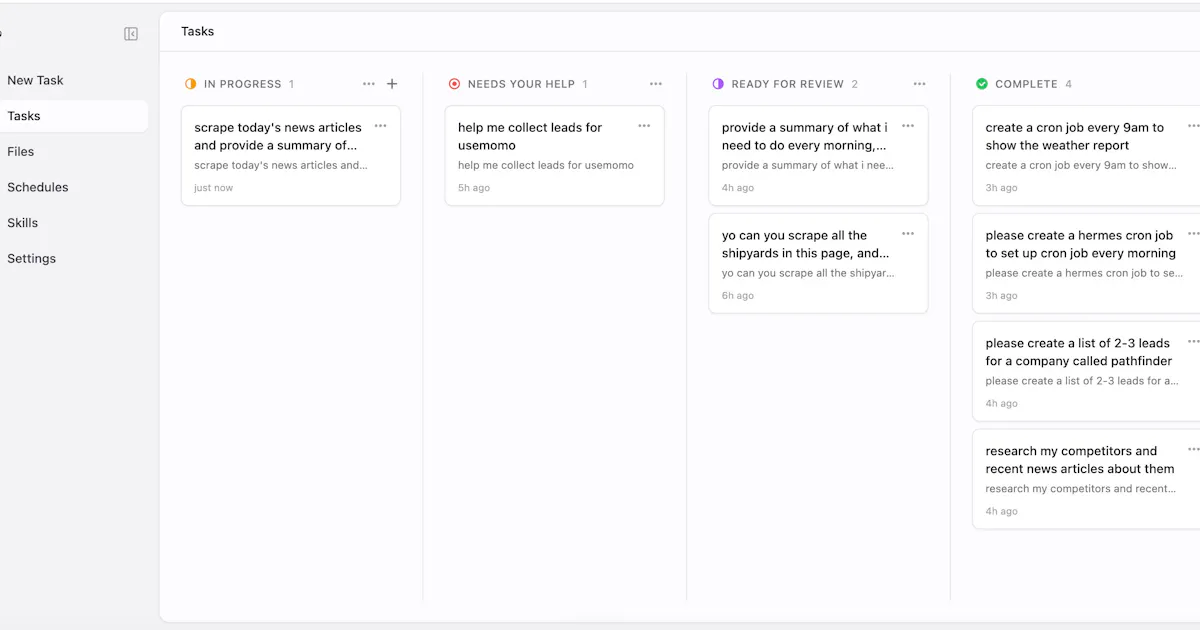Open the In Progress column options menu

(x=369, y=84)
